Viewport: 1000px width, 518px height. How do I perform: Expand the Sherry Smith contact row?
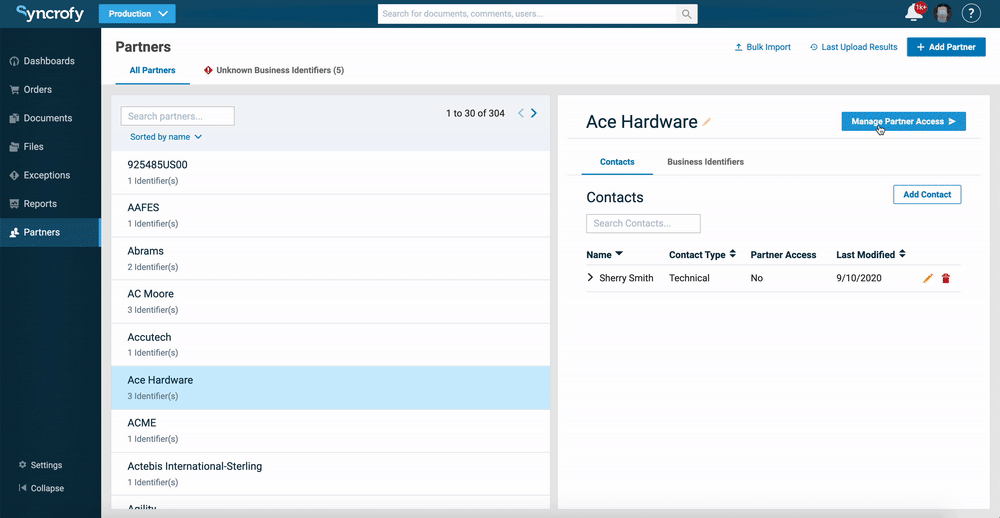[x=591, y=278]
